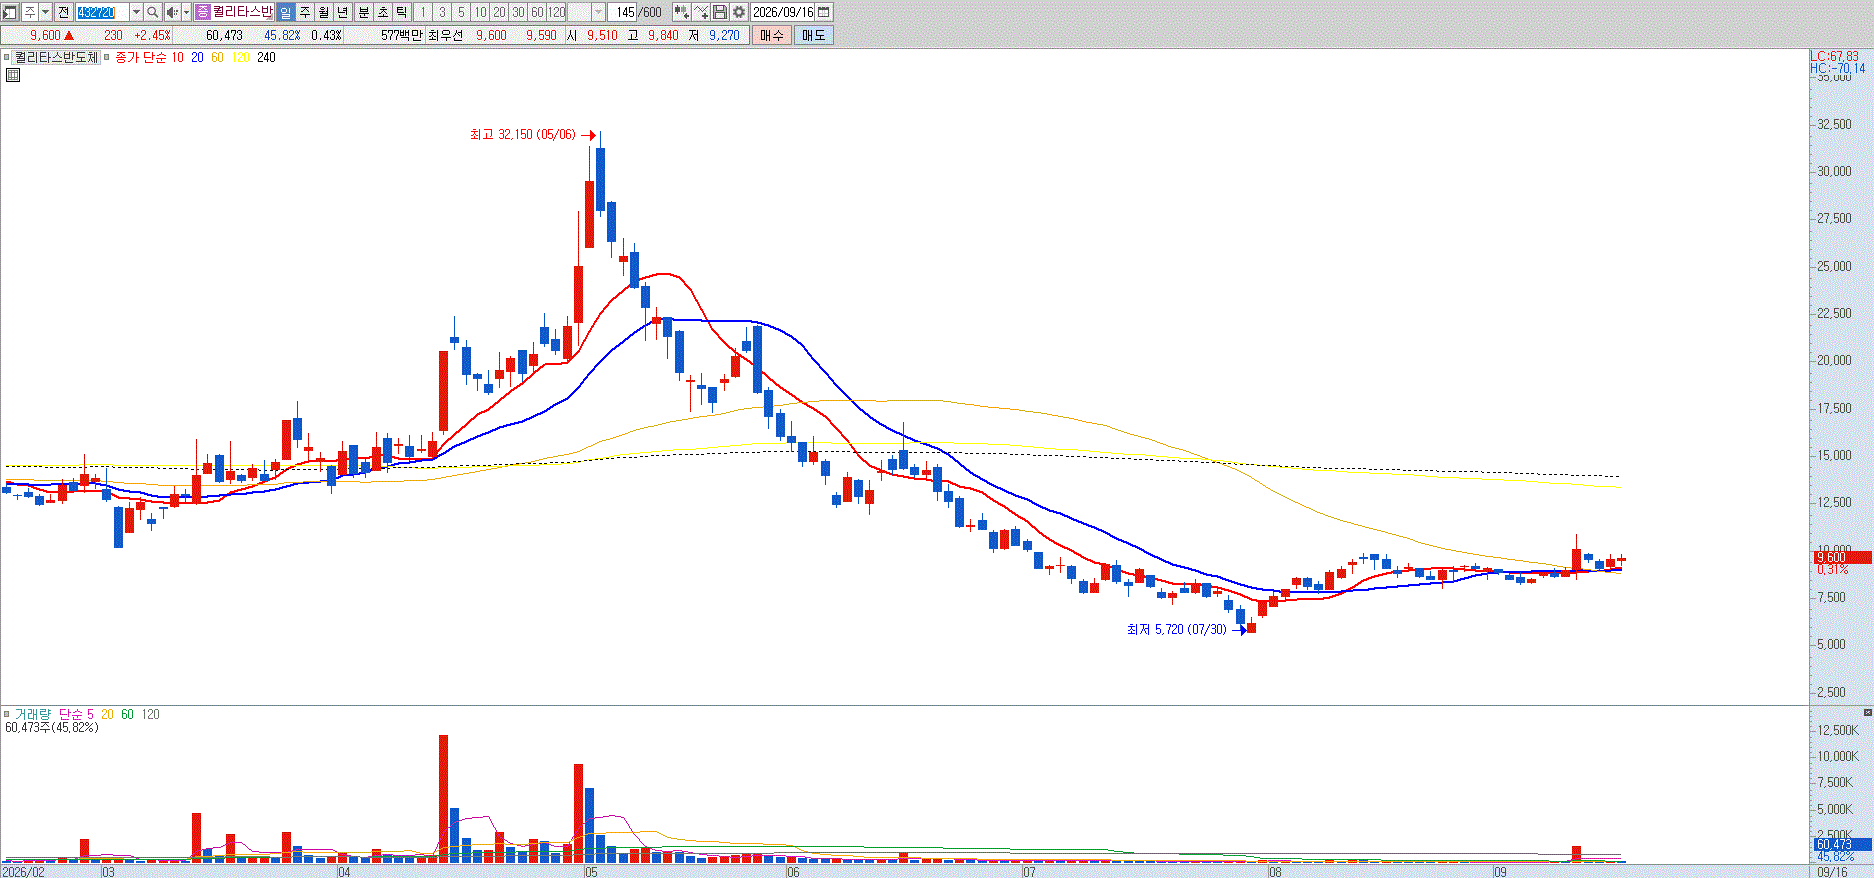This screenshot has width=1874, height=878.
Task: Open the calendar date picker icon
Action: pyautogui.click(x=824, y=12)
